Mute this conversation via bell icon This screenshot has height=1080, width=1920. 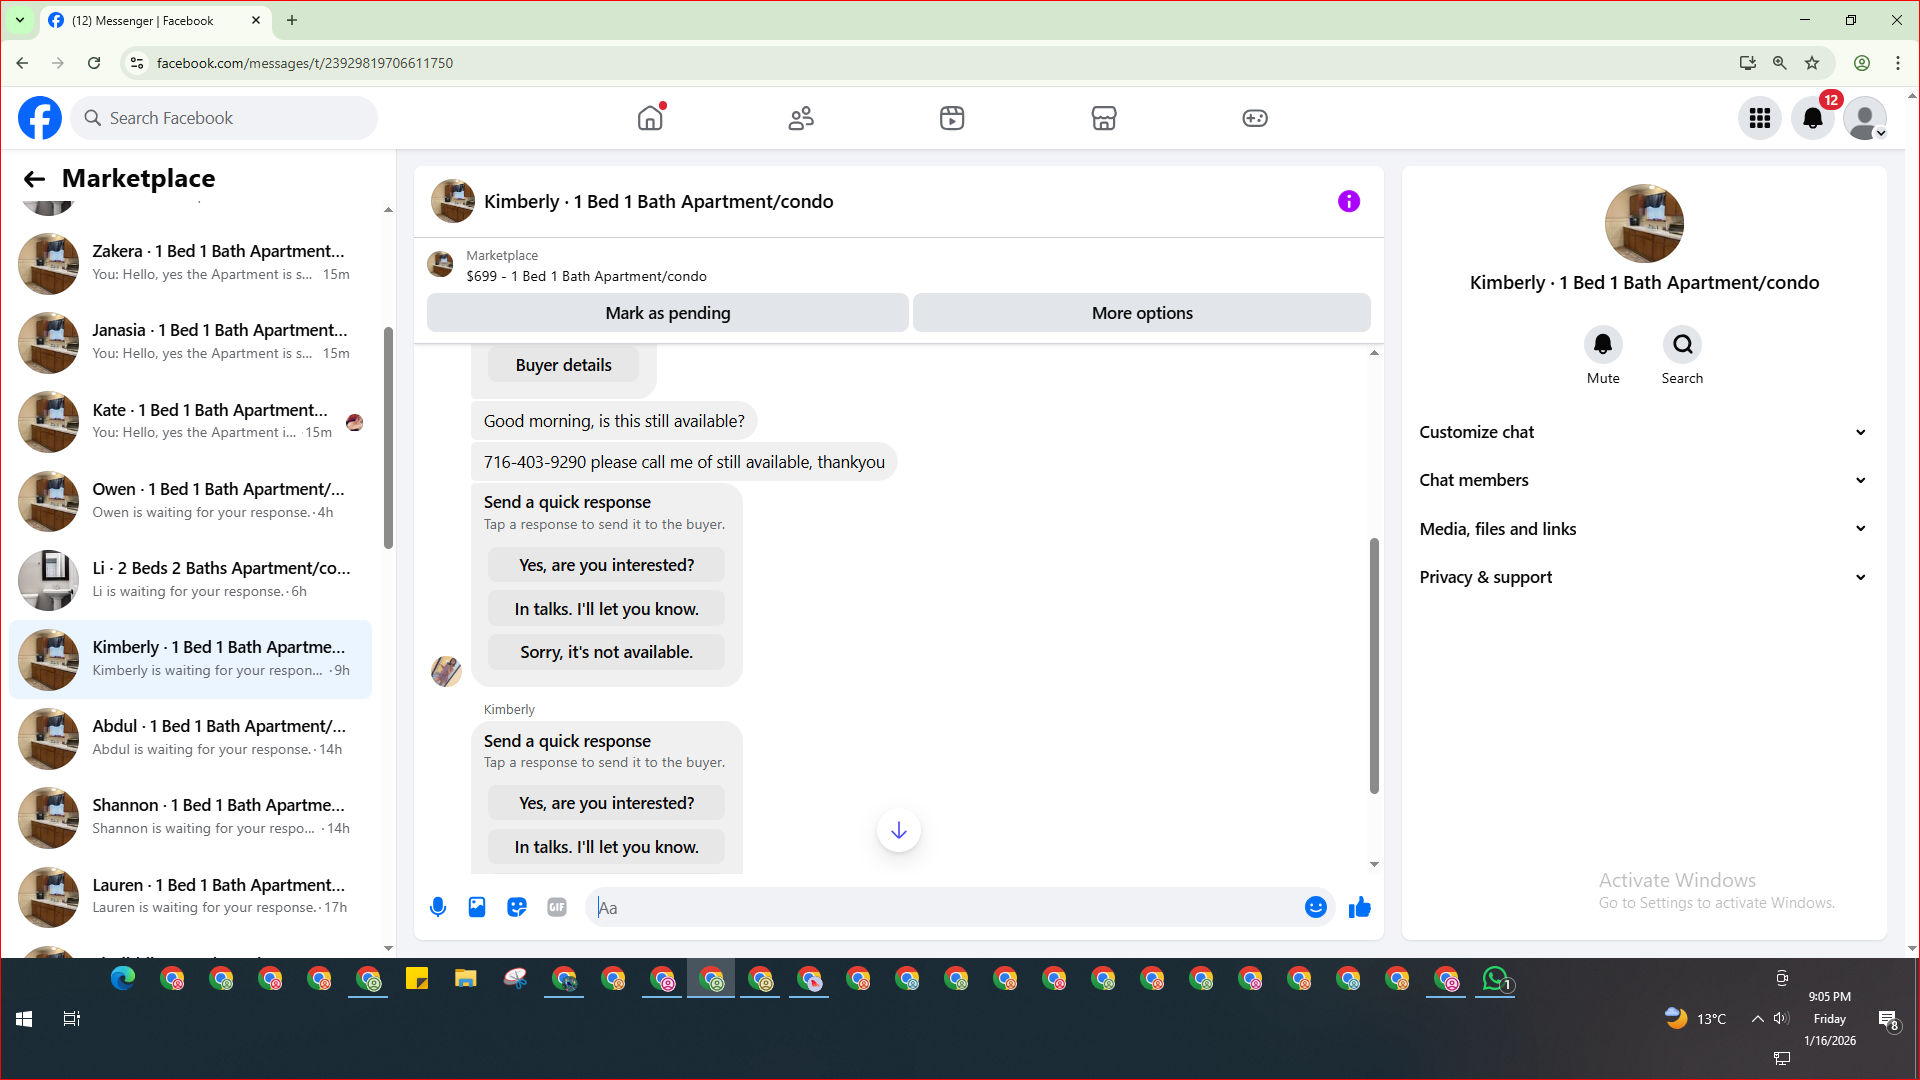pyautogui.click(x=1602, y=345)
